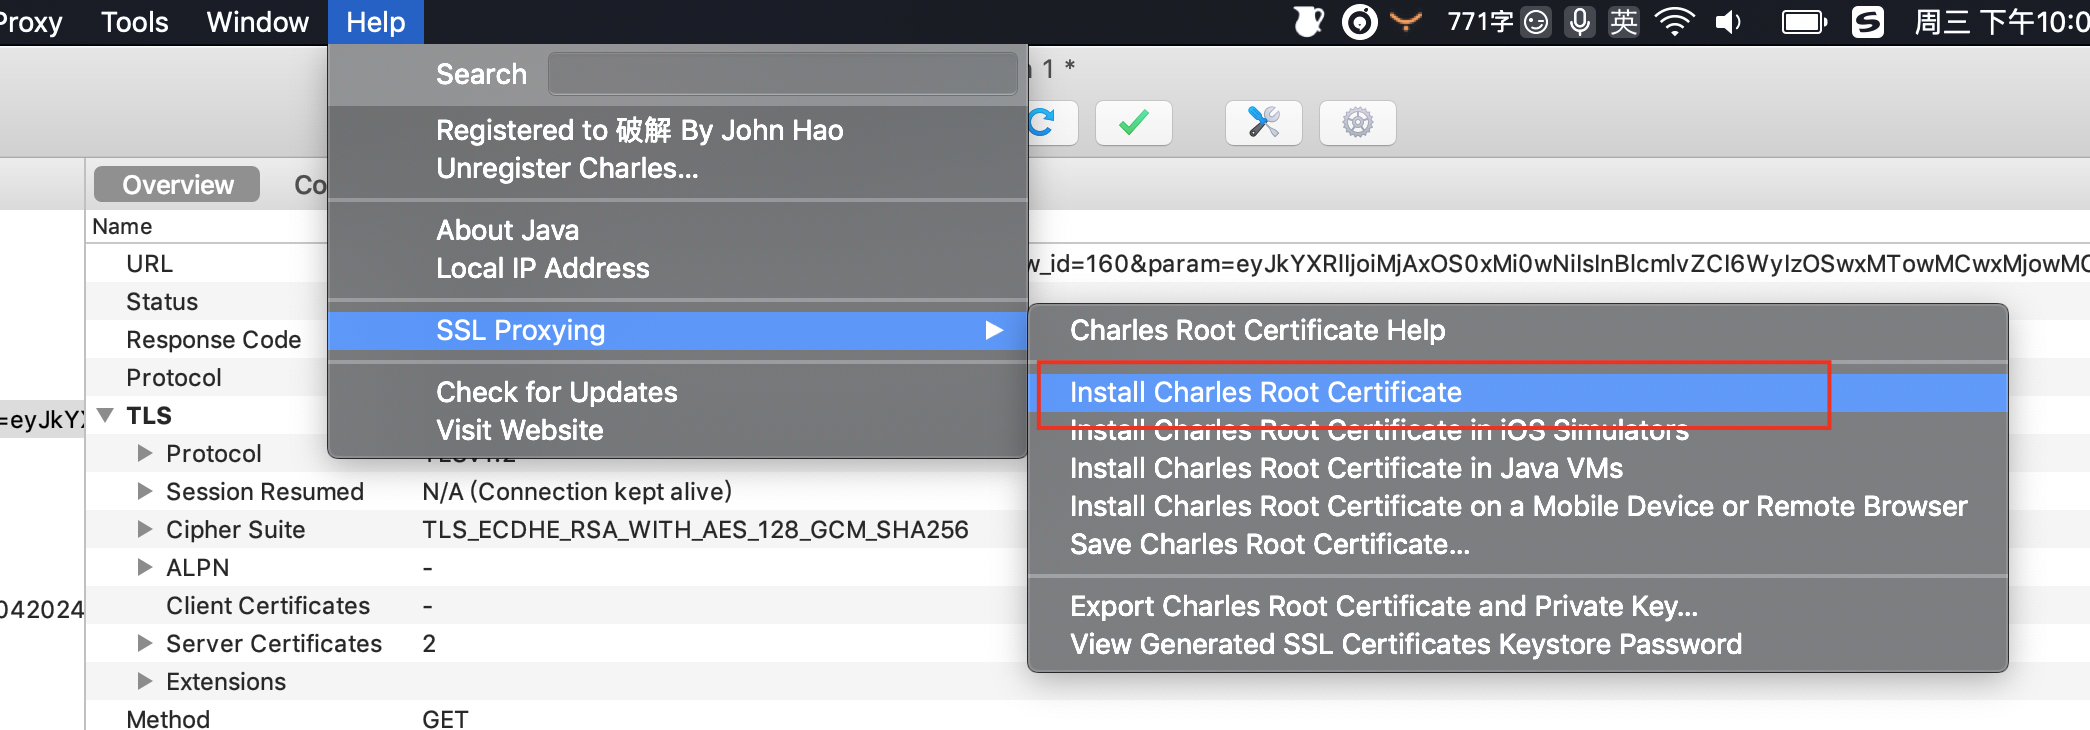Open the SSL Proxying submenu arrow

pyautogui.click(x=993, y=330)
